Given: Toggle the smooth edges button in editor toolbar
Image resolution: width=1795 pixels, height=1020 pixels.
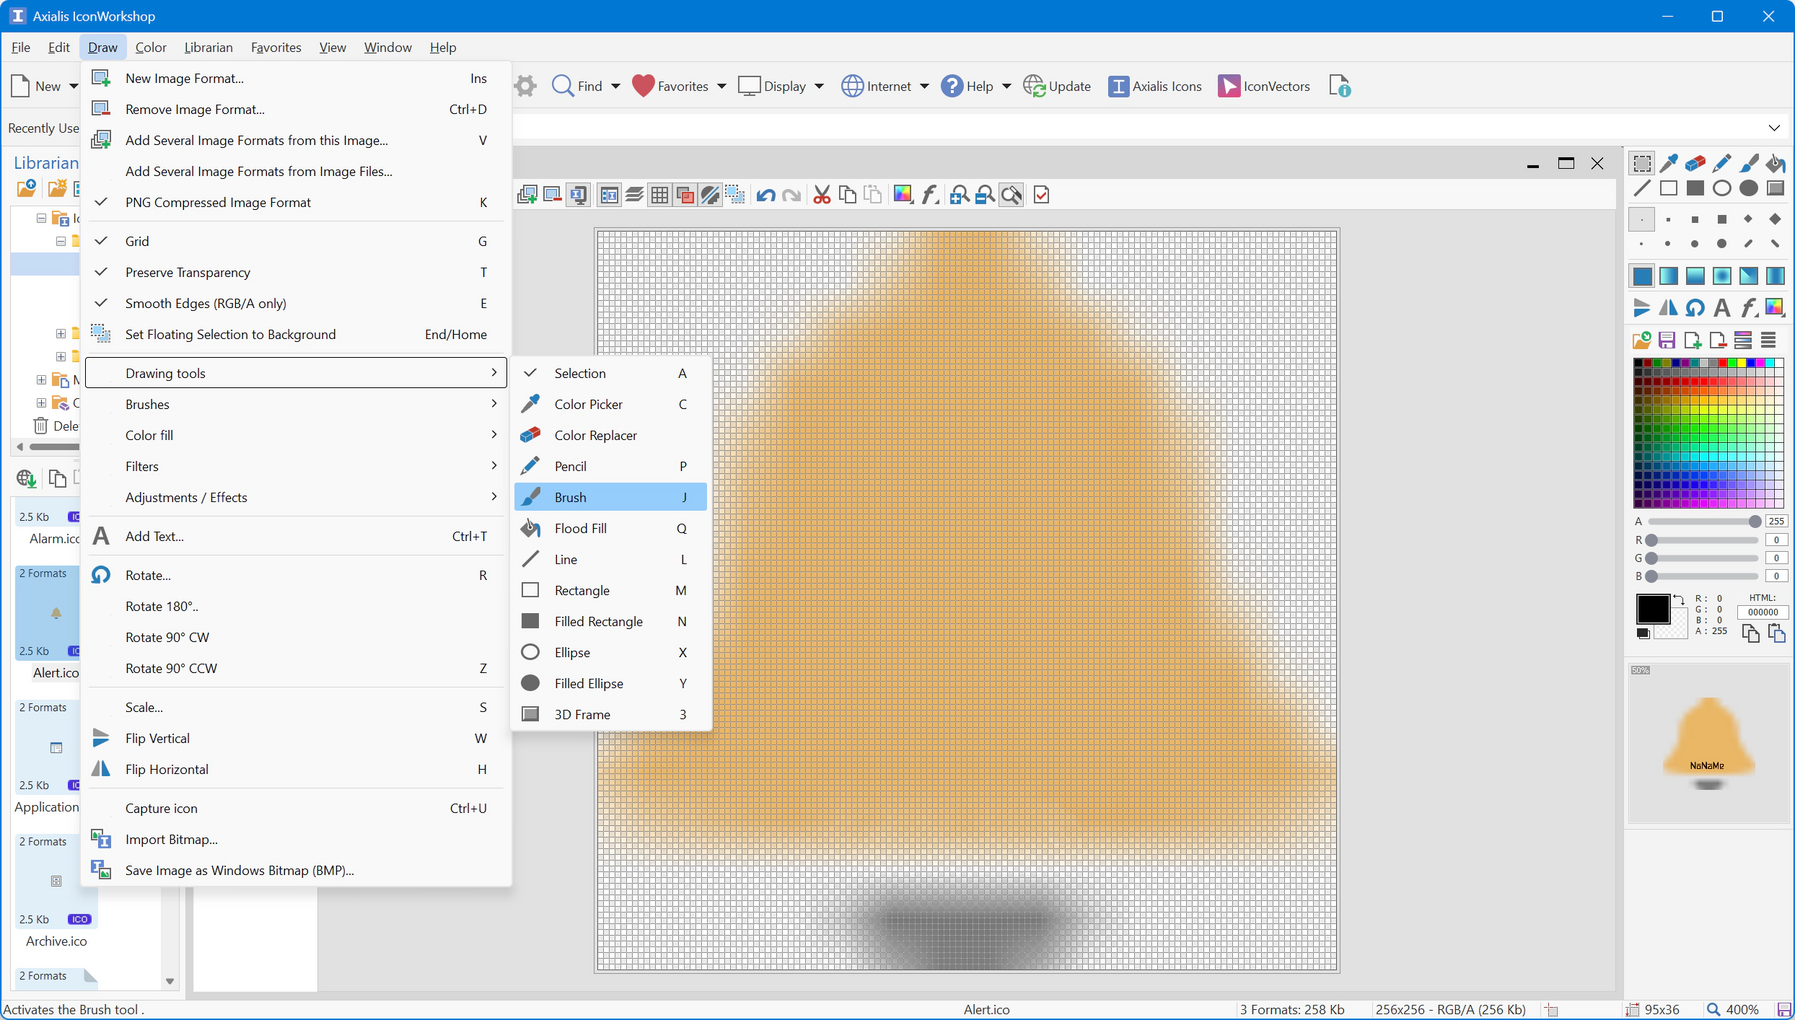Looking at the screenshot, I should (x=710, y=195).
